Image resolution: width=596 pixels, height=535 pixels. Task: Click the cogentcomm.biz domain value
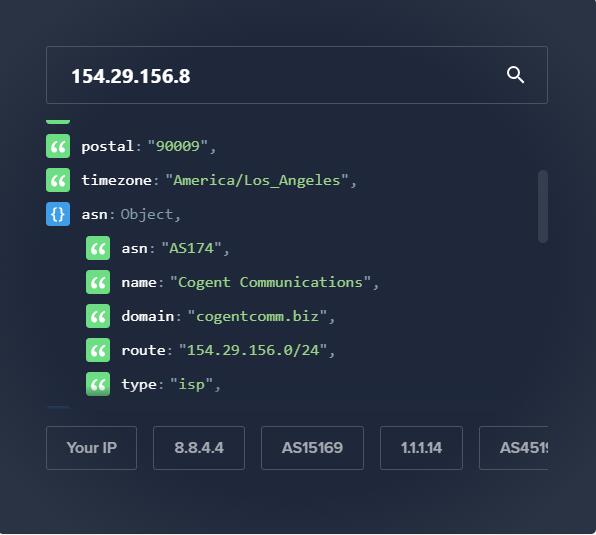click(x=257, y=316)
